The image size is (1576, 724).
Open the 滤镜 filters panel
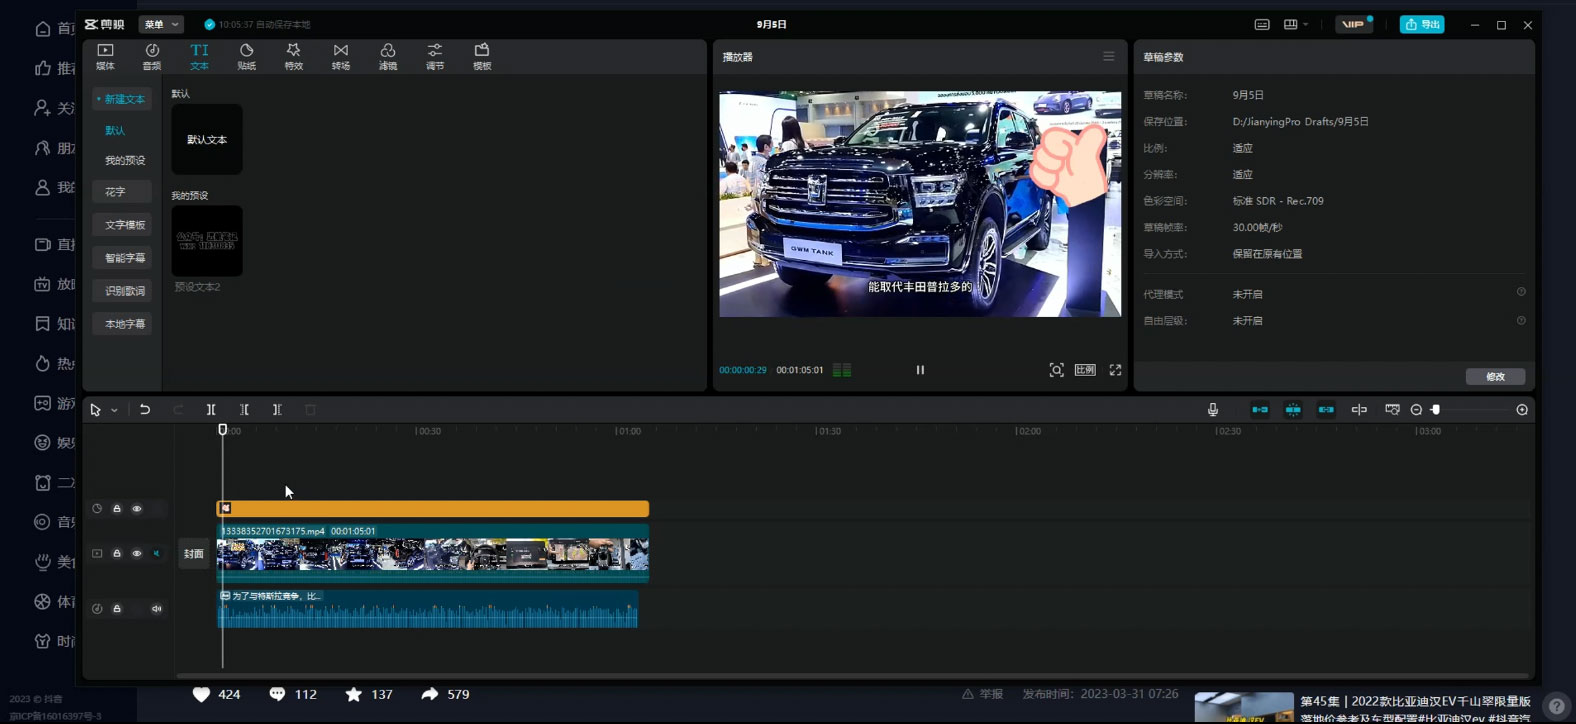click(388, 56)
